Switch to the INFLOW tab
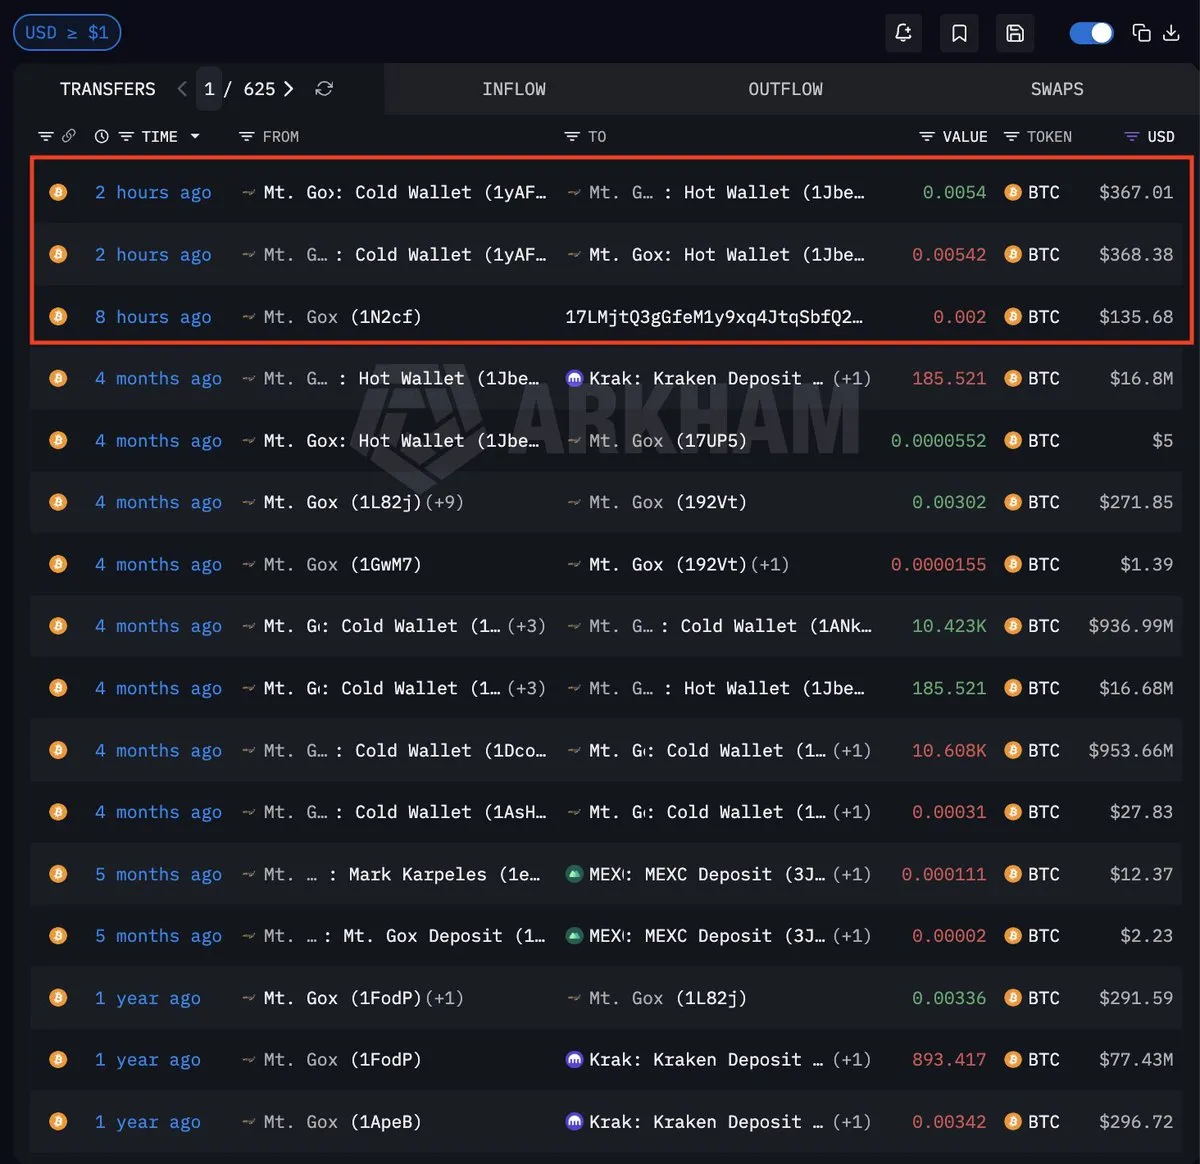This screenshot has height=1164, width=1200. point(514,89)
